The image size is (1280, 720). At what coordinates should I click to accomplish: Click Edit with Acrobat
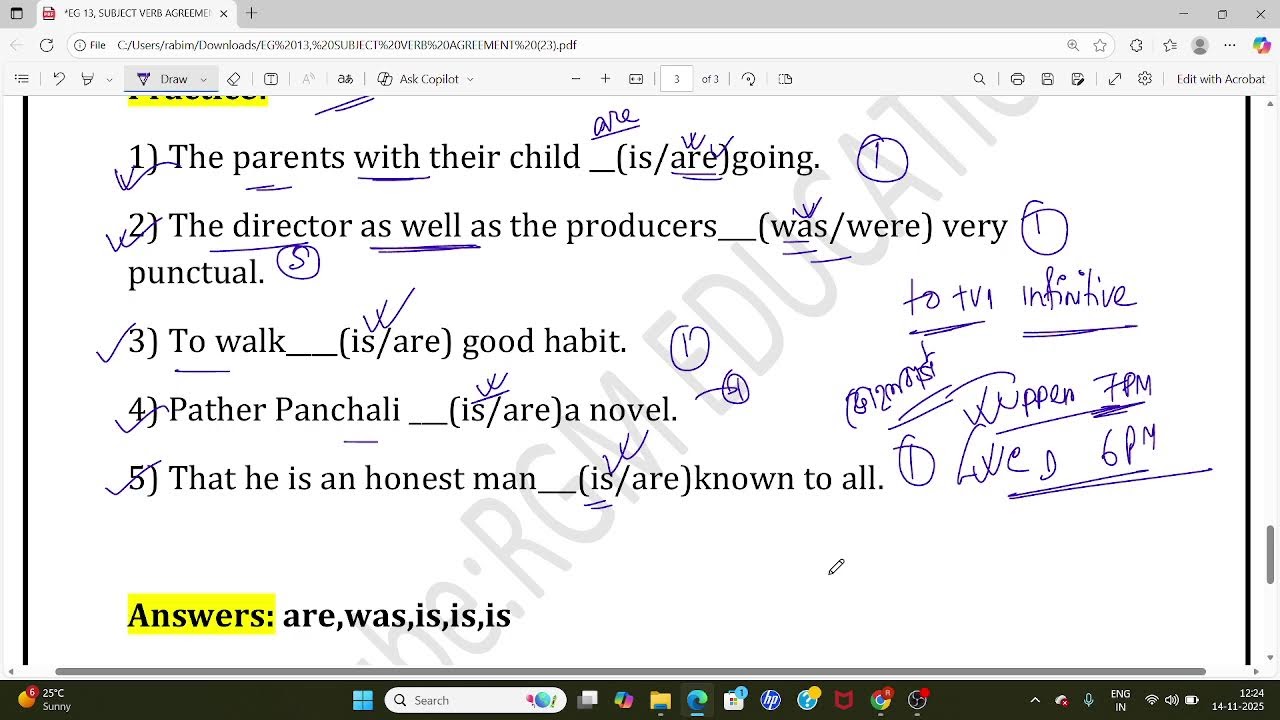(1220, 79)
